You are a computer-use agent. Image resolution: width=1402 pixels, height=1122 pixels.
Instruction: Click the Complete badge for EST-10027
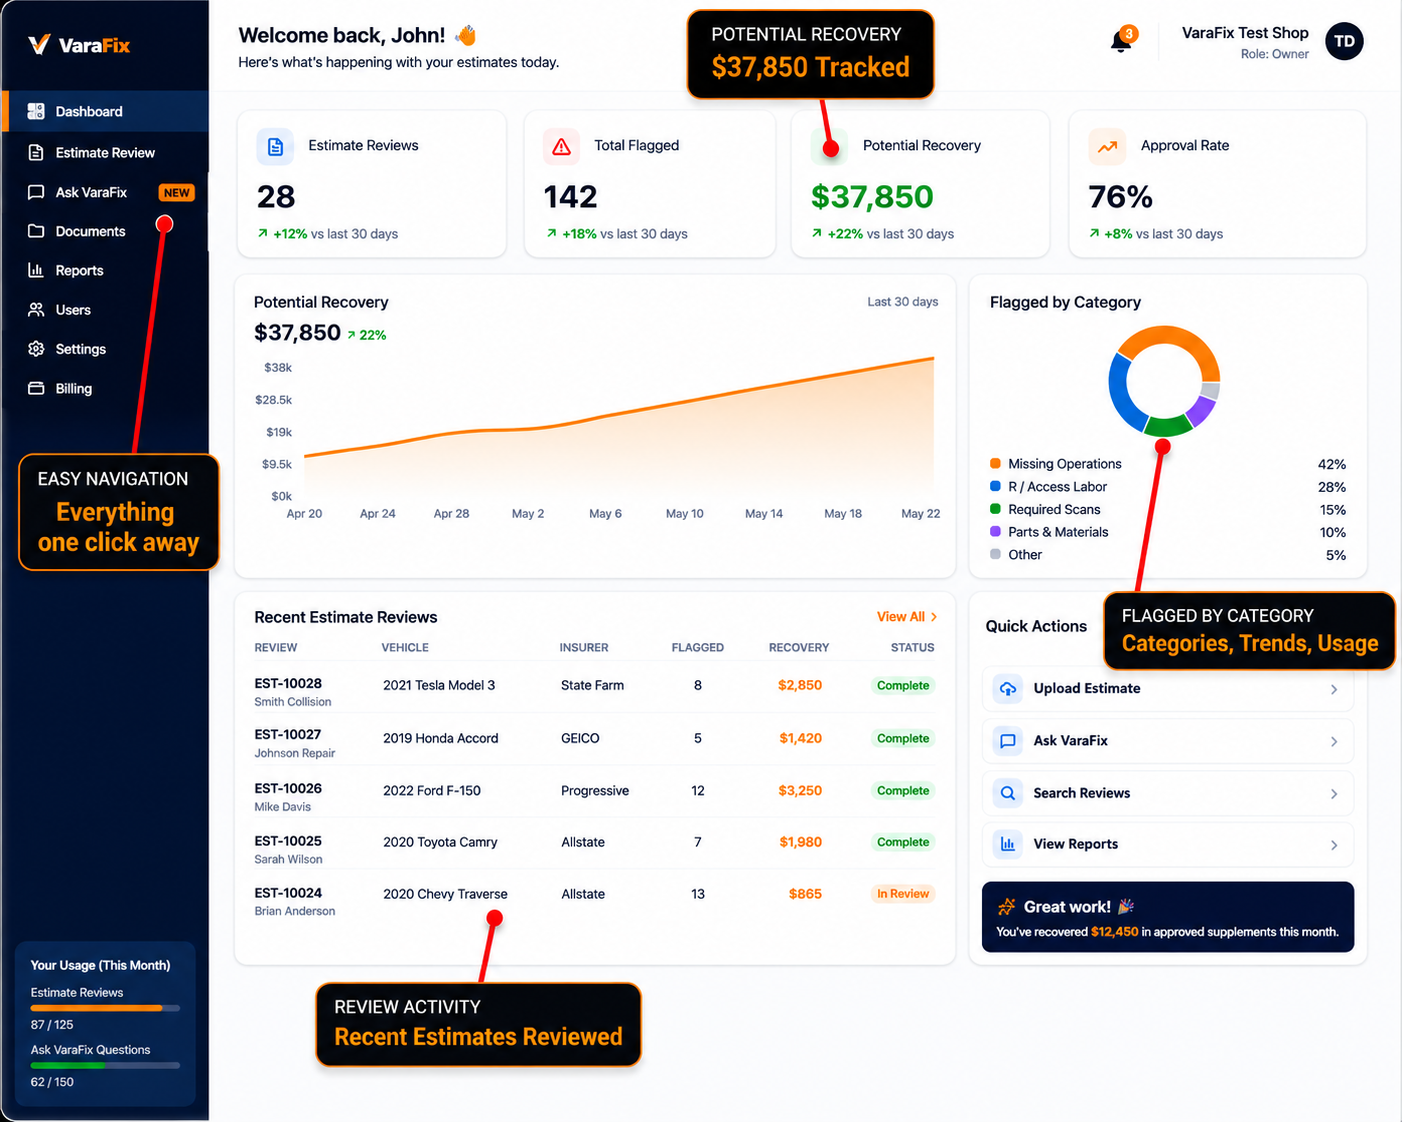point(902,738)
